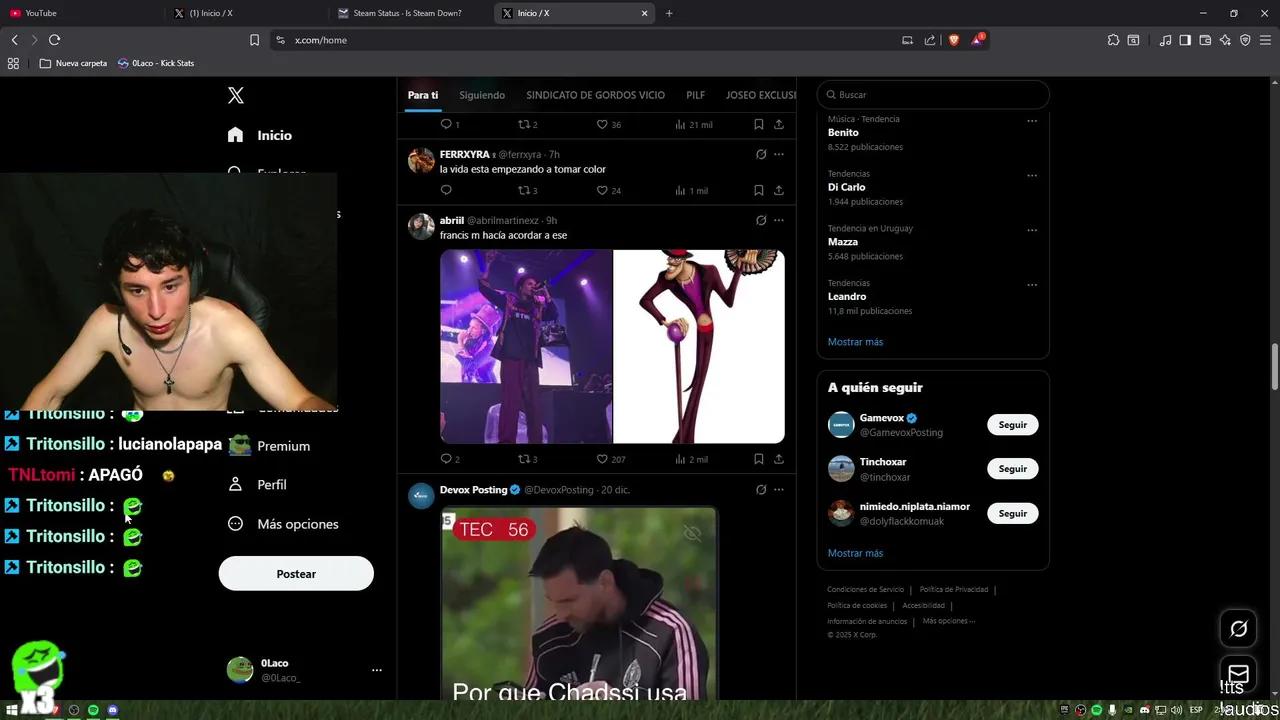Open PILF timeline tab

click(696, 95)
